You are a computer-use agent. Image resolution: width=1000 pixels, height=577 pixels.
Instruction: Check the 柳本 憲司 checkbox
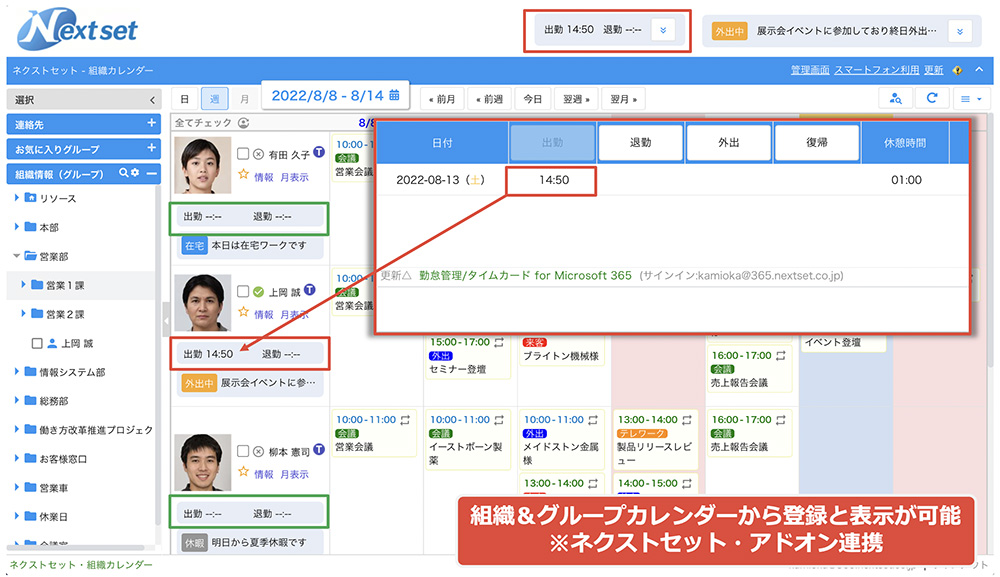pyautogui.click(x=243, y=451)
